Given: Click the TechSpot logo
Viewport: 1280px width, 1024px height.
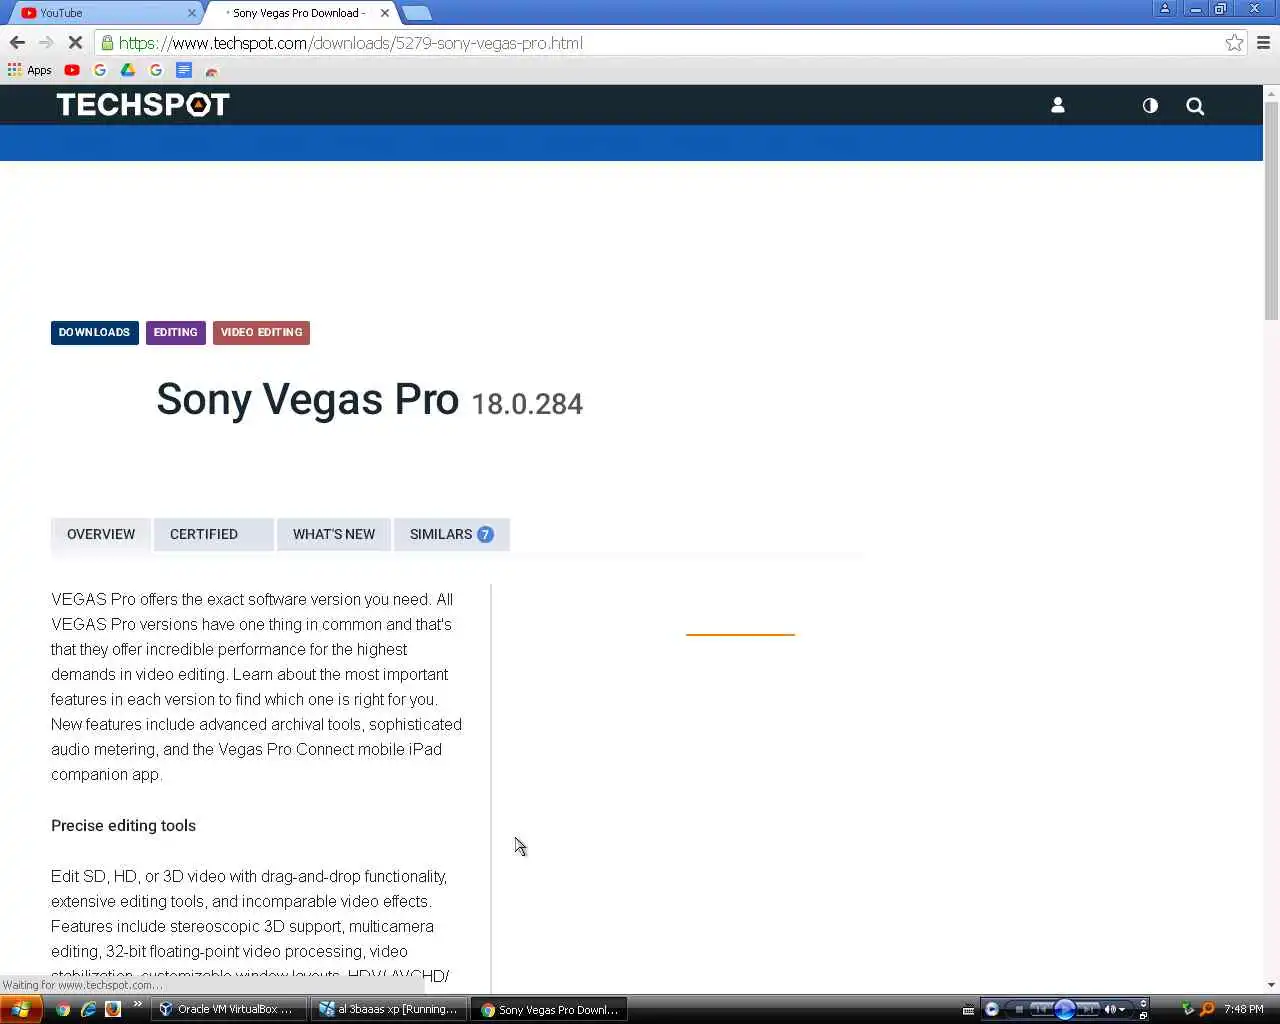Looking at the screenshot, I should click(x=143, y=105).
